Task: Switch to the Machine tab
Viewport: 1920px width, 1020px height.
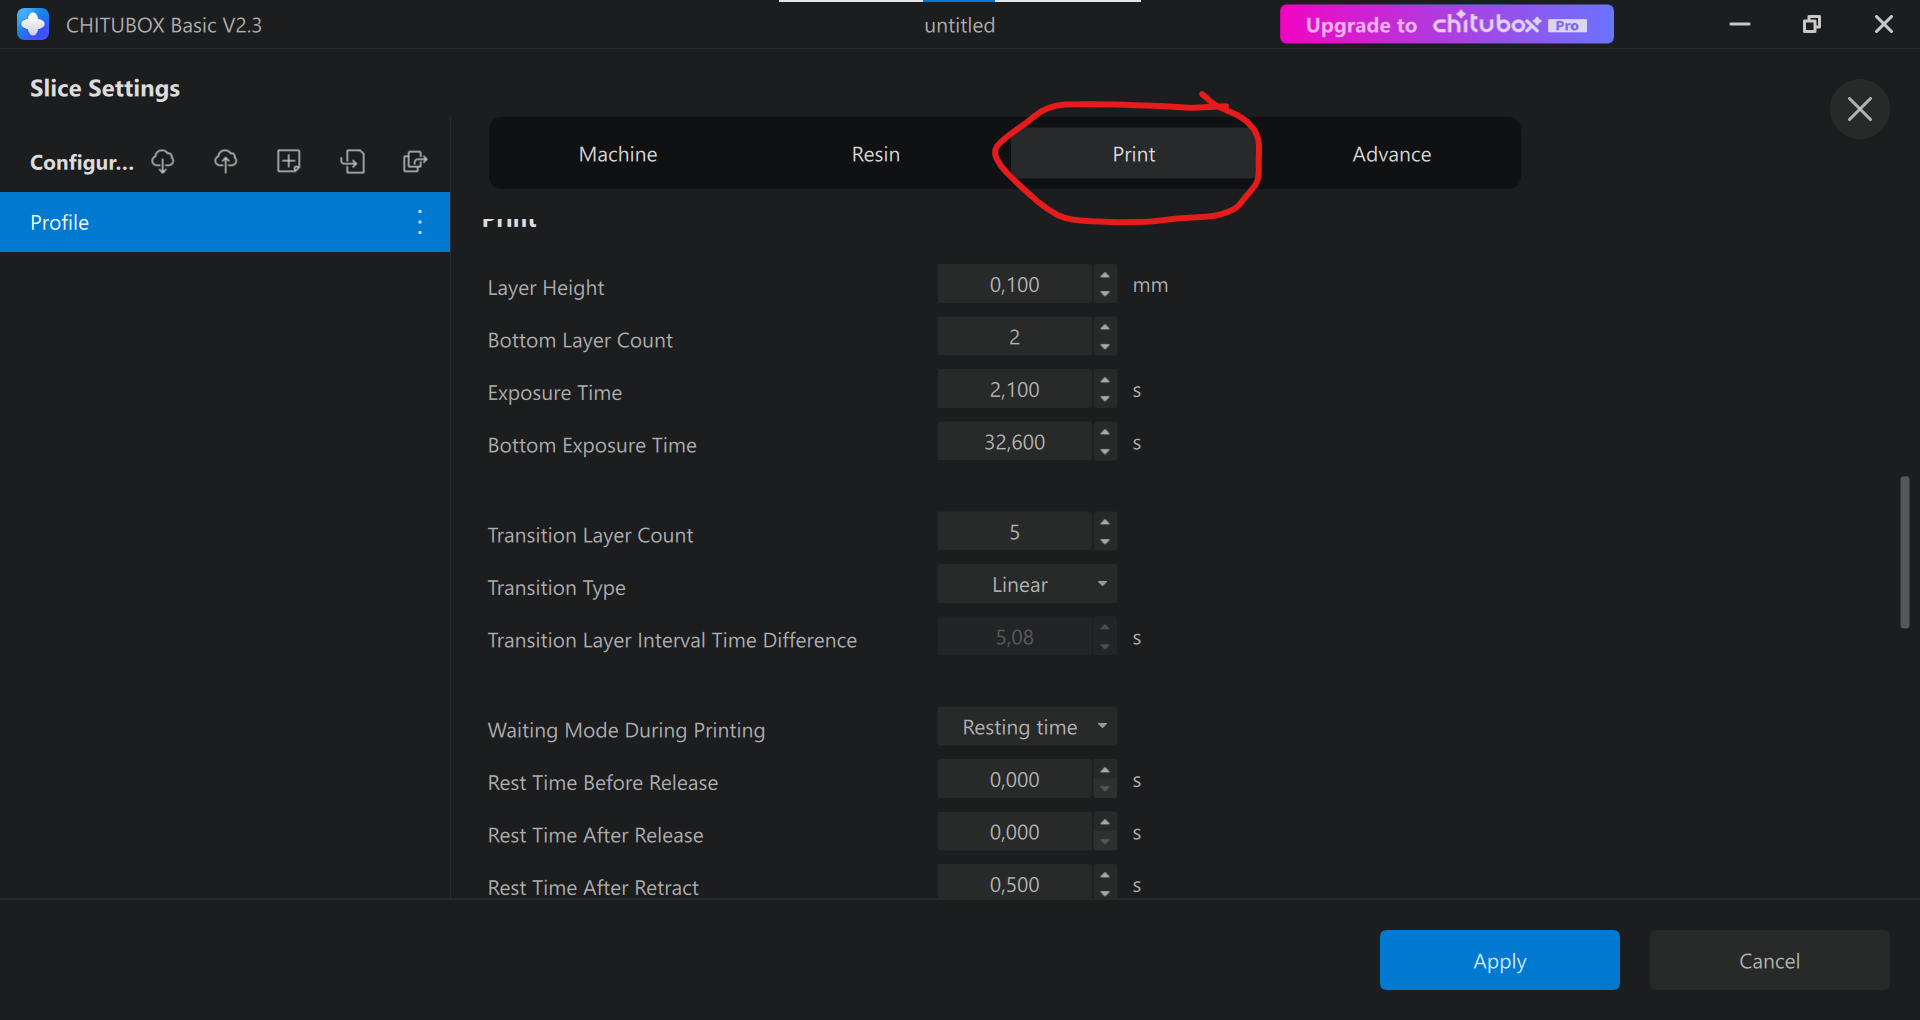Action: [x=618, y=154]
